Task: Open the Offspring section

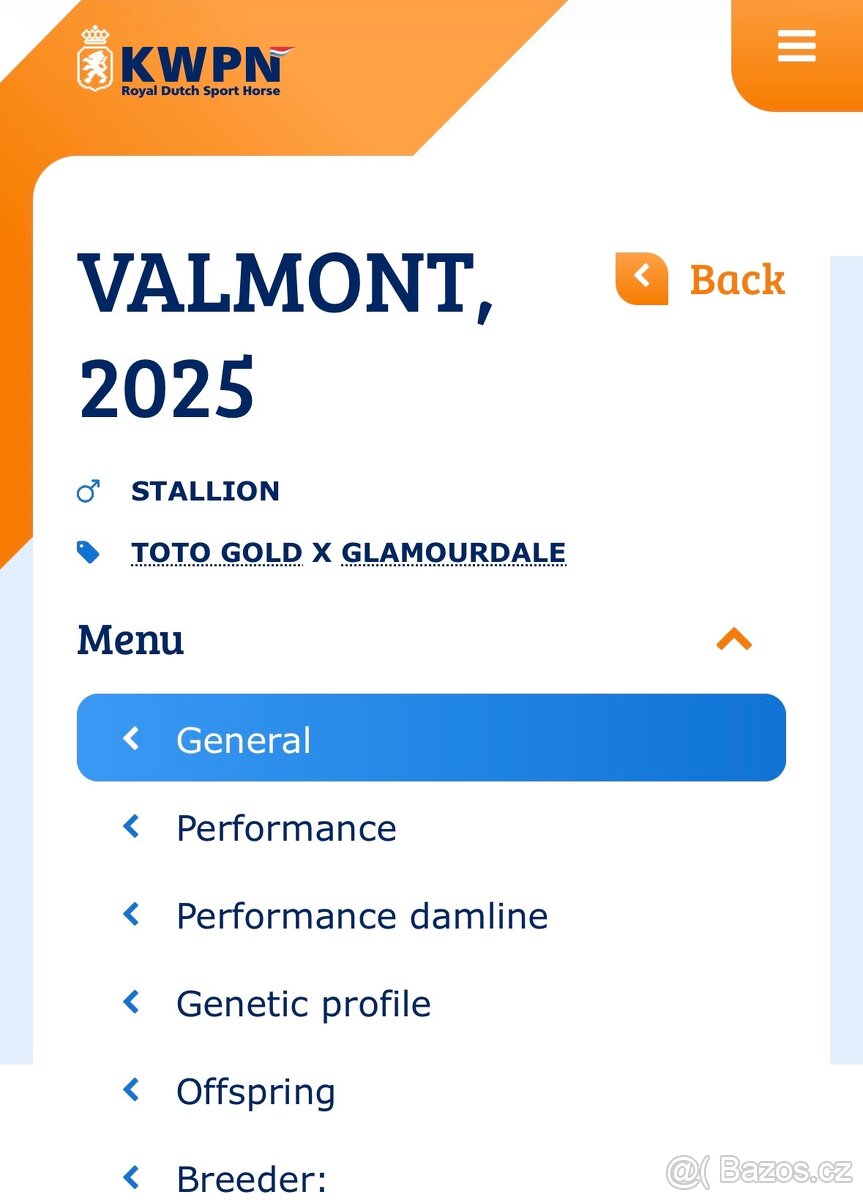Action: click(256, 1091)
